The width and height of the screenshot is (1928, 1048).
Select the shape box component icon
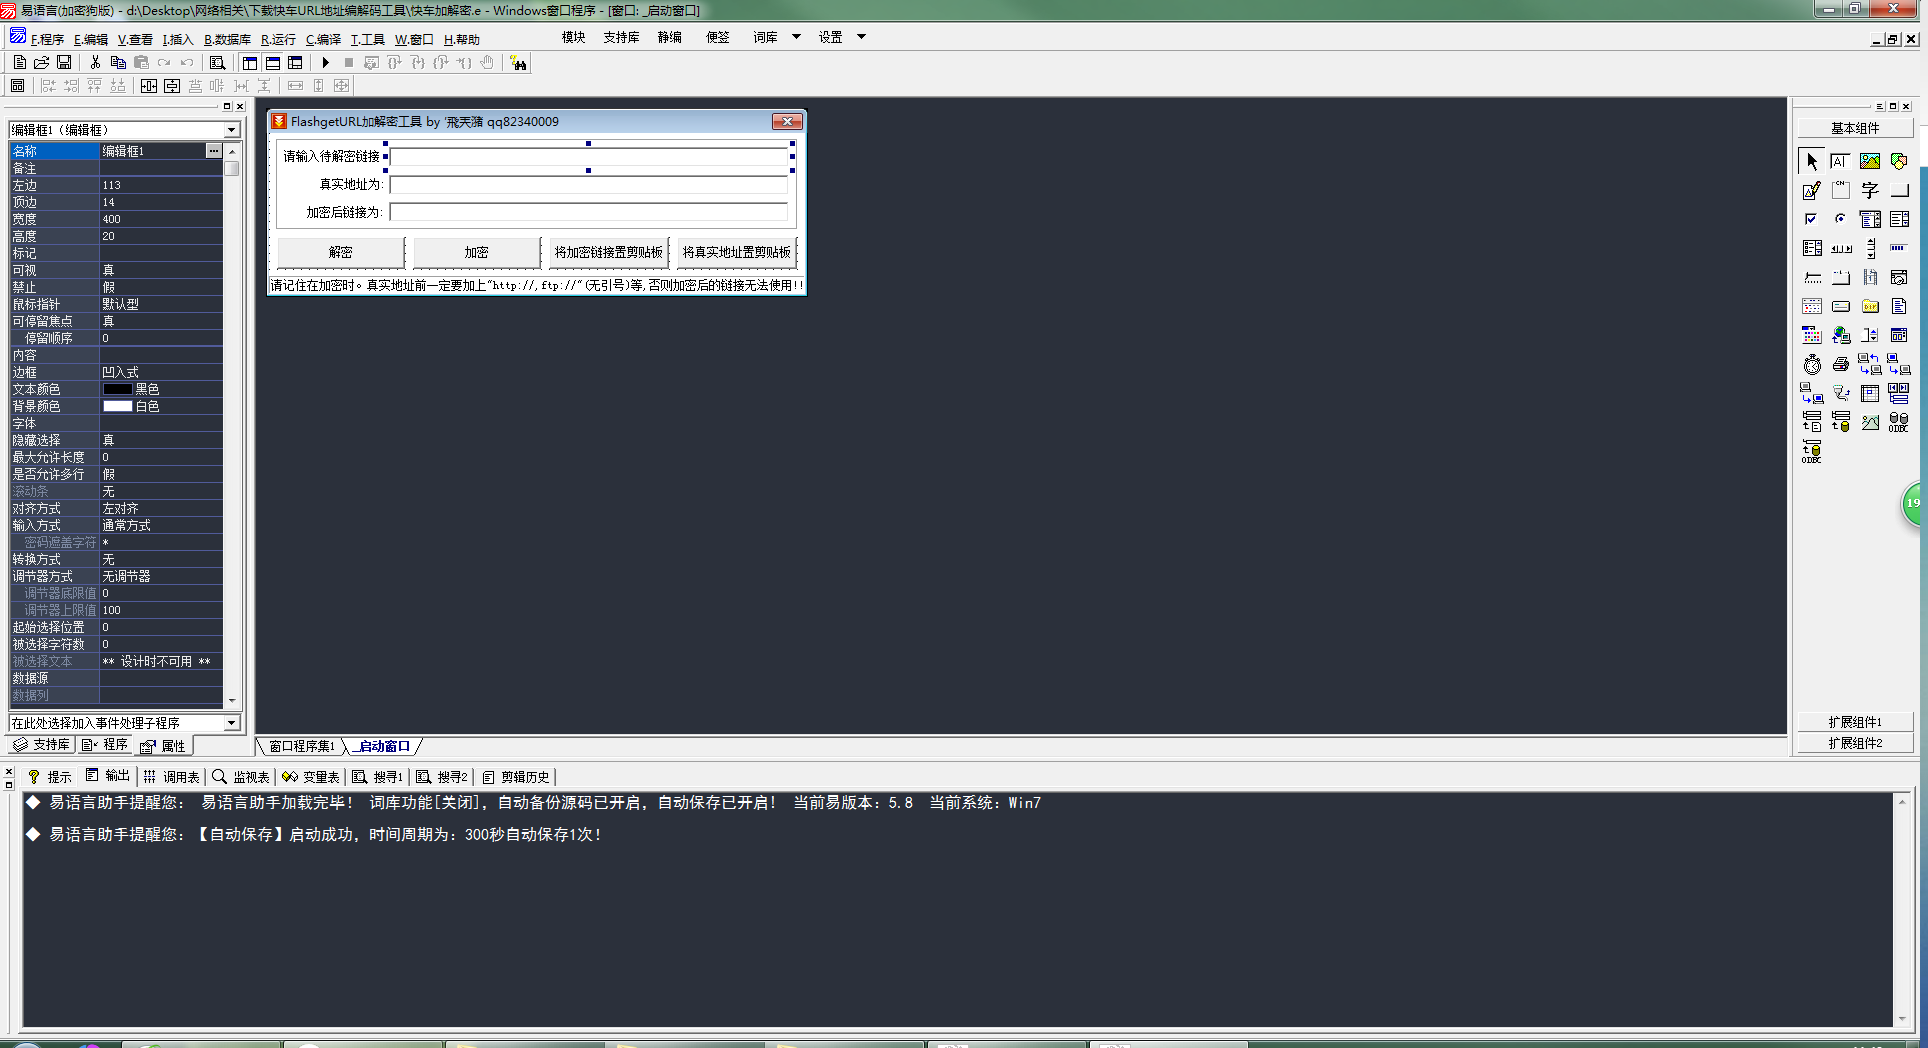pos(1899,161)
